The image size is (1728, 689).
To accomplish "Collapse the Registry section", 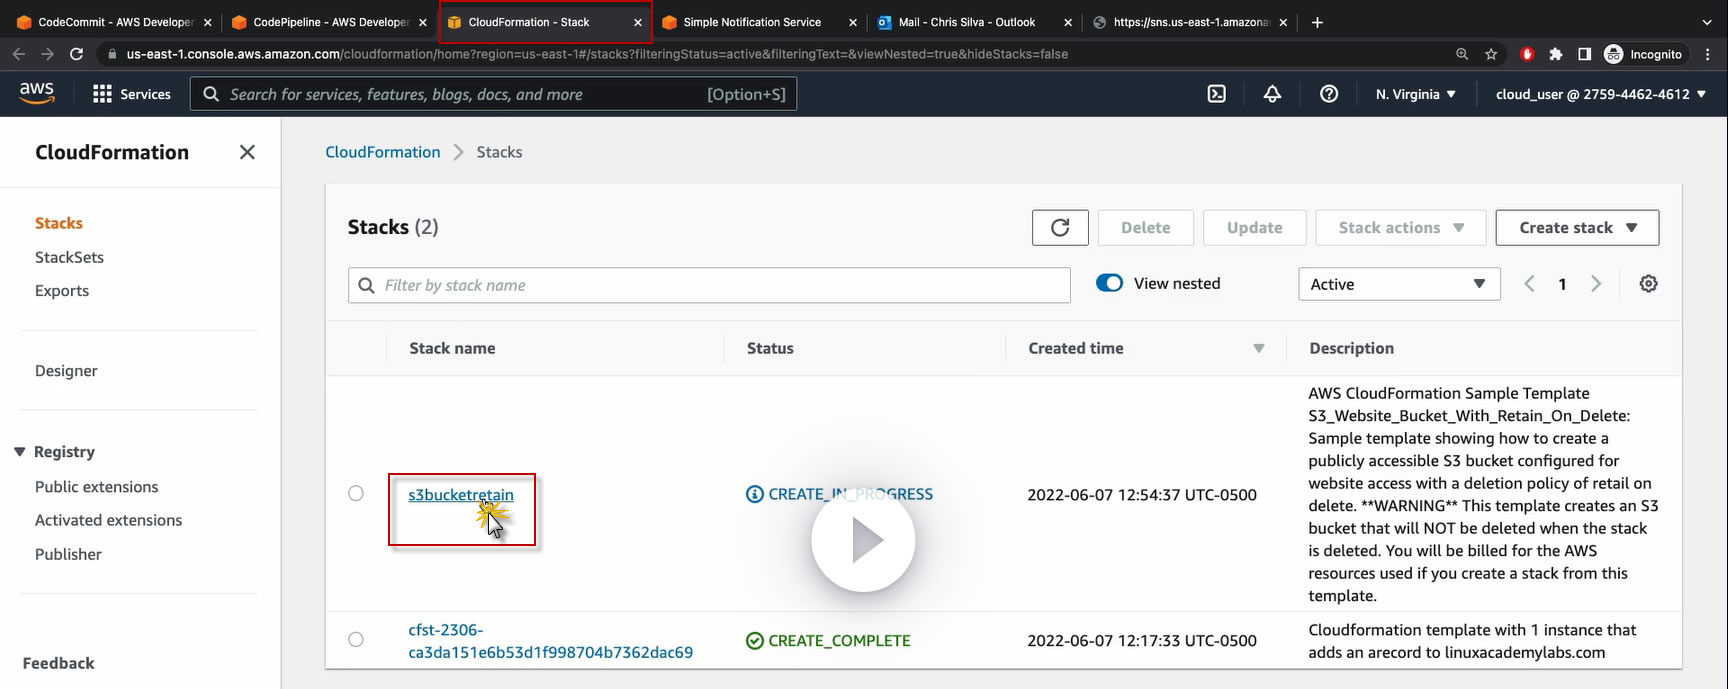I will pos(19,452).
